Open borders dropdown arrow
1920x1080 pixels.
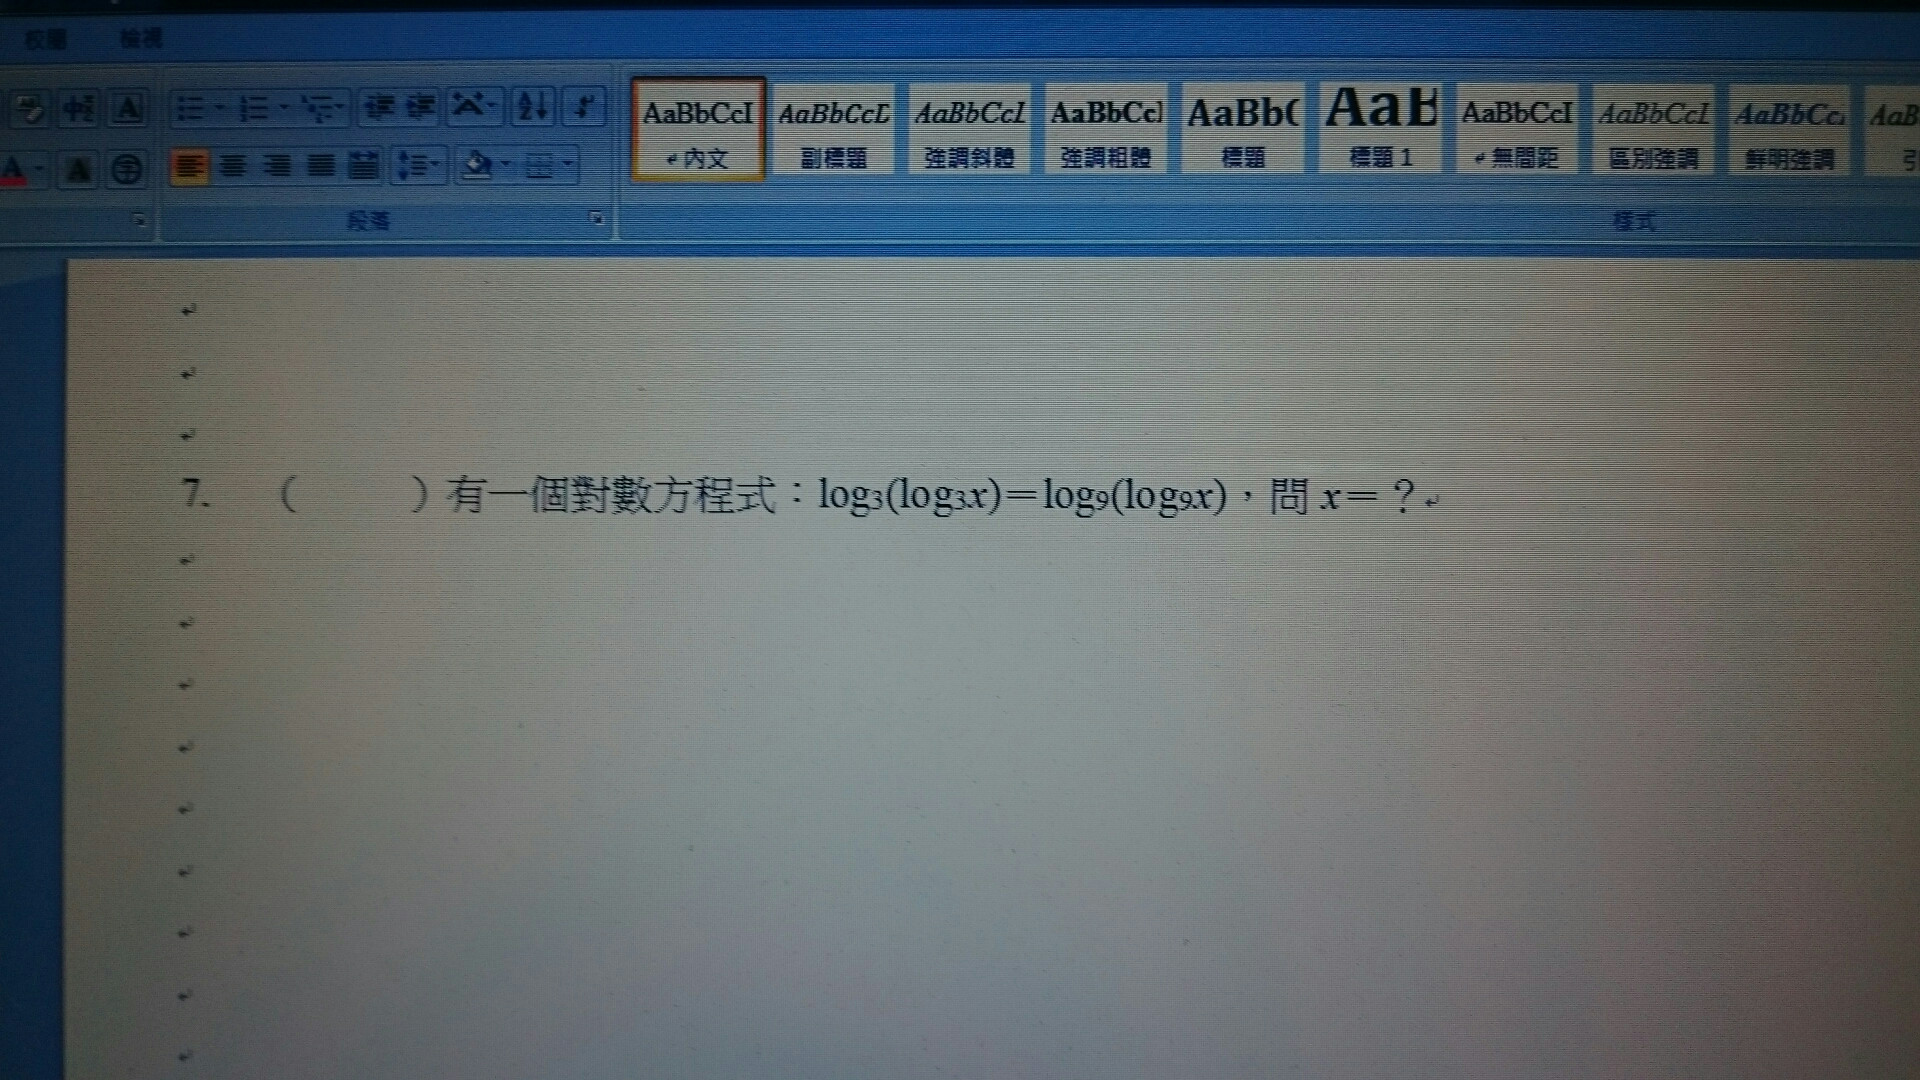568,164
